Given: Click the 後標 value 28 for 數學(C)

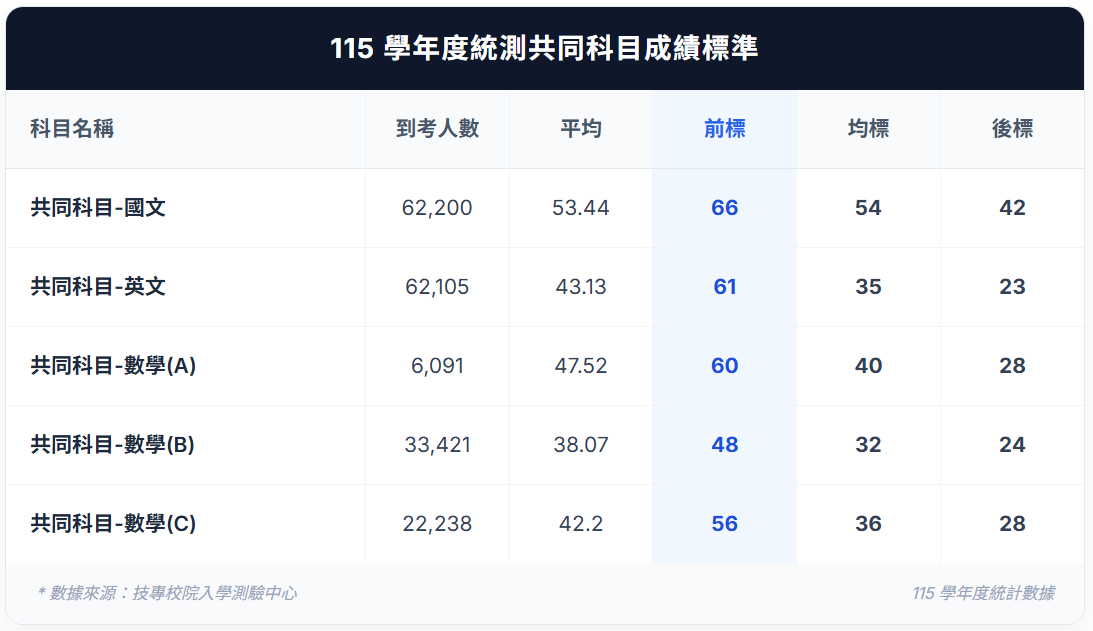Looking at the screenshot, I should tap(1012, 524).
